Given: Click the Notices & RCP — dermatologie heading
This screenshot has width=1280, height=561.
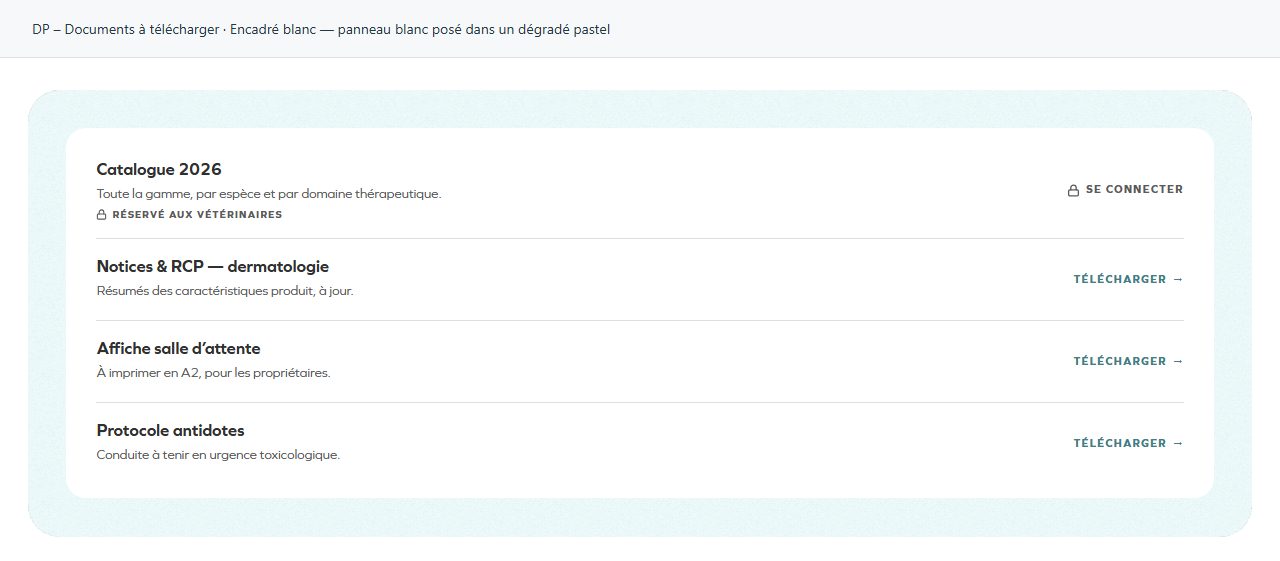Looking at the screenshot, I should [213, 267].
